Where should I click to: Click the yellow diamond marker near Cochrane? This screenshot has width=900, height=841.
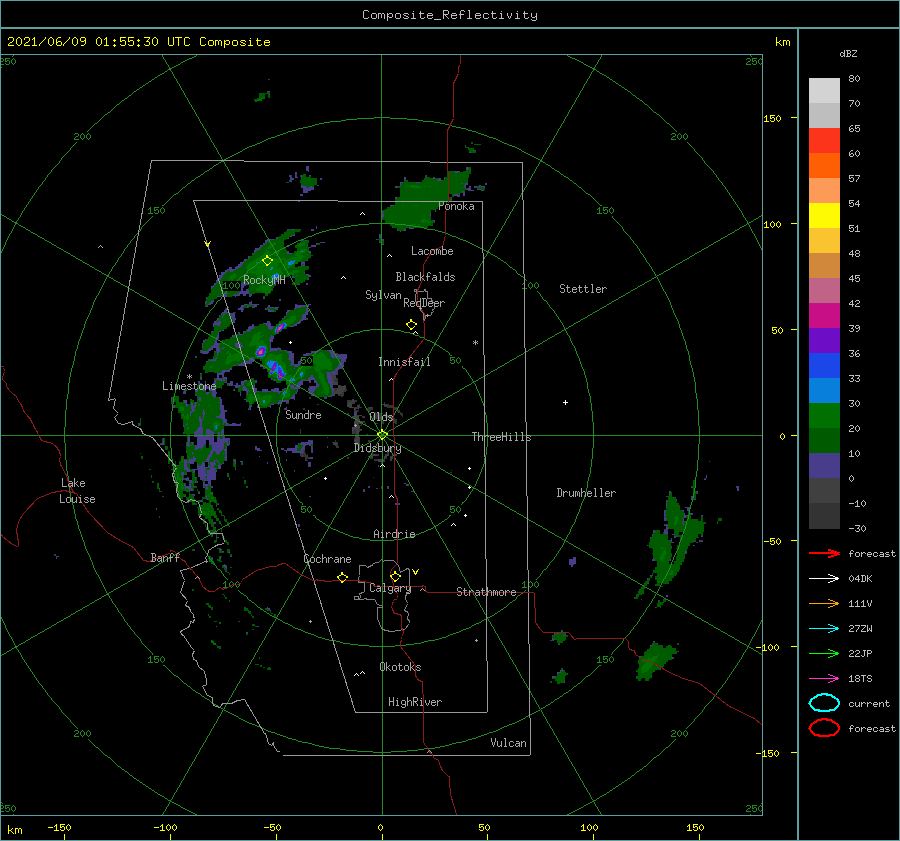tap(343, 578)
